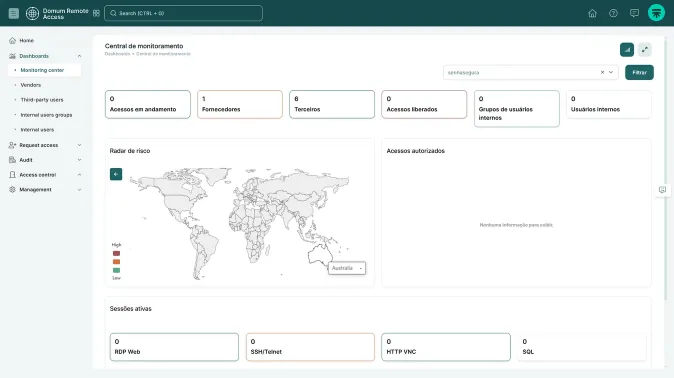Open the user avatar profile menu
This screenshot has width=674, height=378.
coord(656,13)
